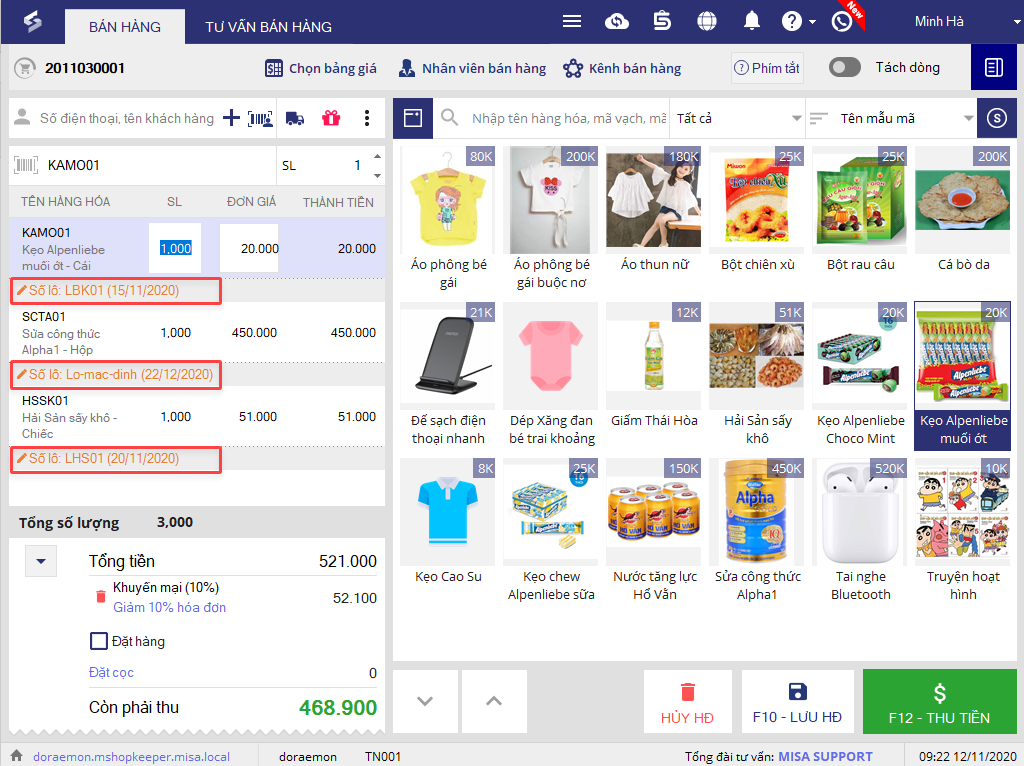Click the globe language icon
This screenshot has height=766, width=1024.
pyautogui.click(x=707, y=22)
